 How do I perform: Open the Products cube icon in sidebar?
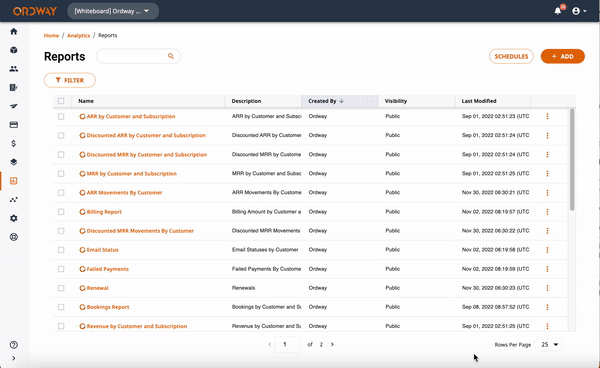pos(14,50)
